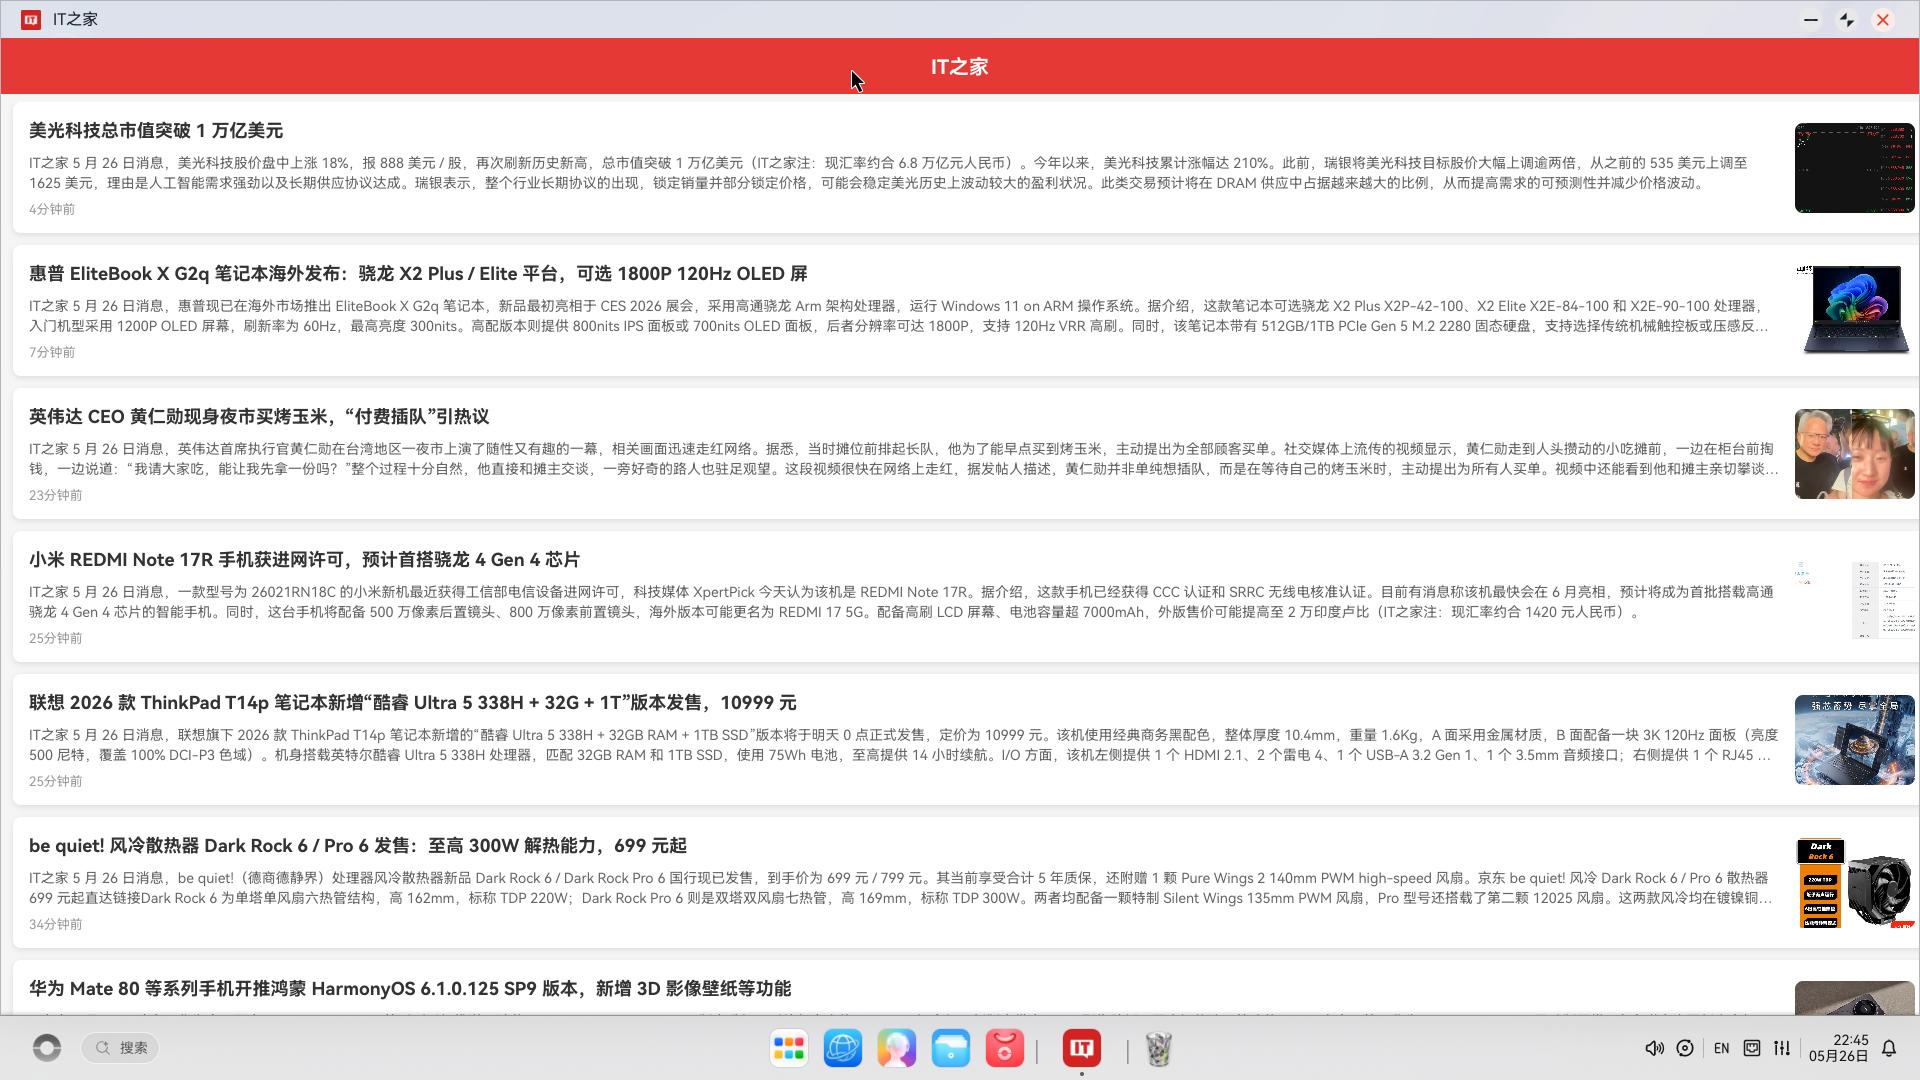Click the HP EliteBook laptop thumbnail
This screenshot has height=1080, width=1920.
[1854, 311]
